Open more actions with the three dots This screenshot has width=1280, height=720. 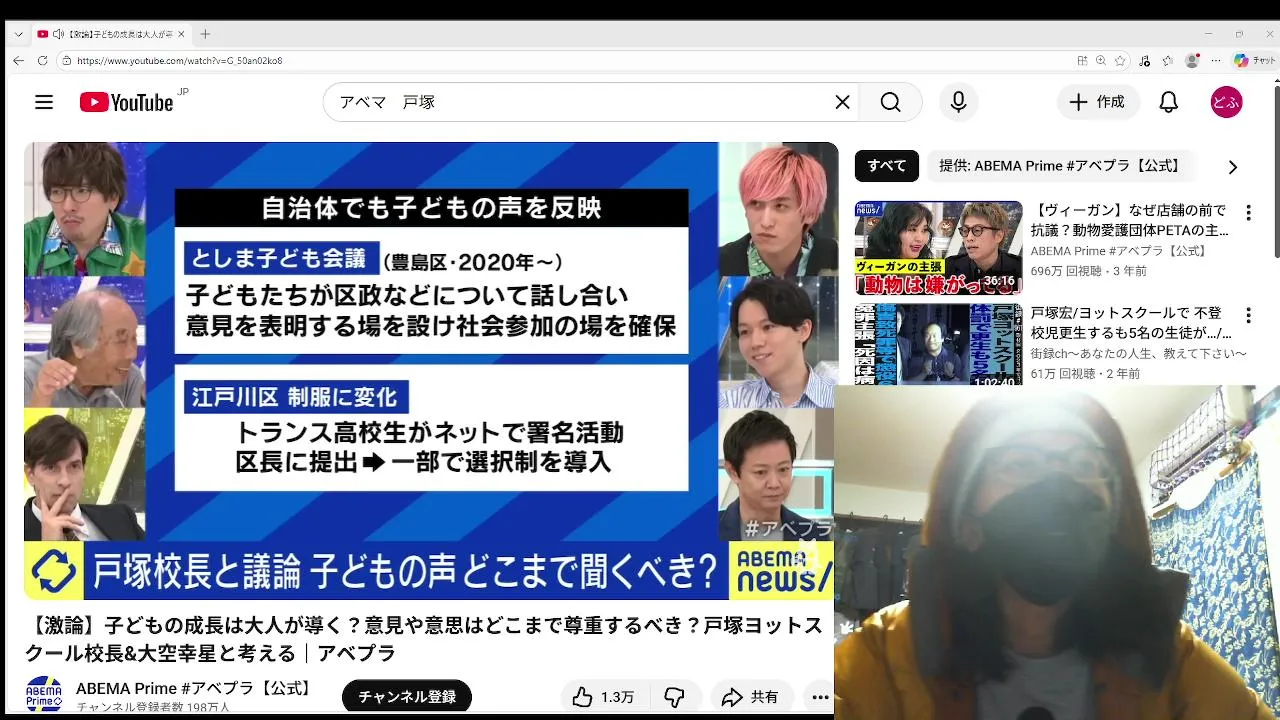820,697
